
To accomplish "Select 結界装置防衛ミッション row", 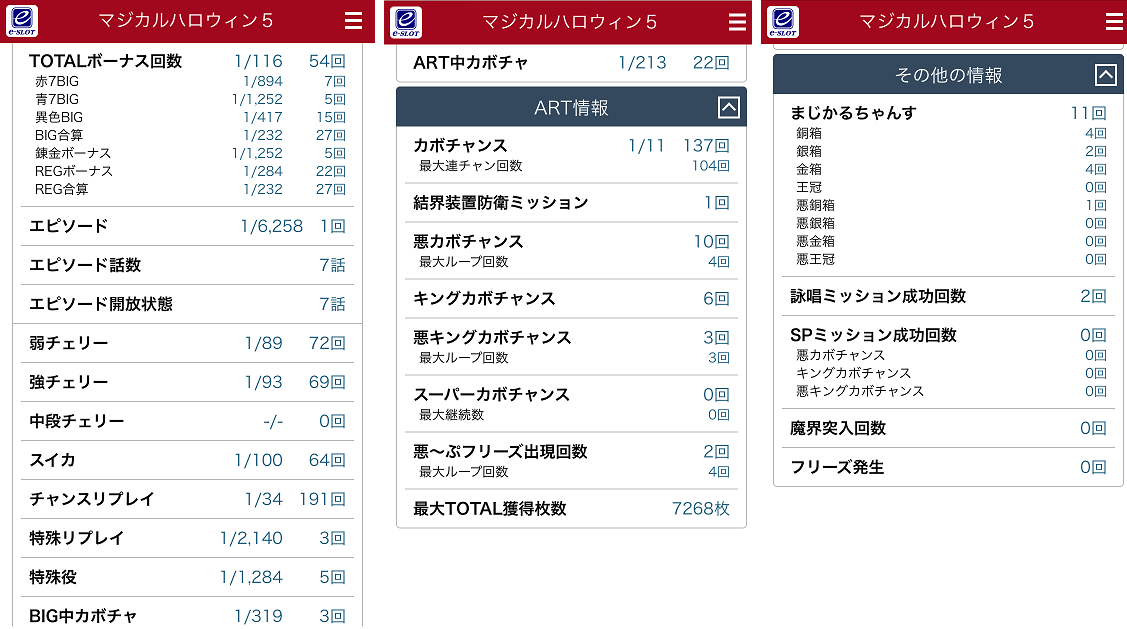I will [571, 203].
